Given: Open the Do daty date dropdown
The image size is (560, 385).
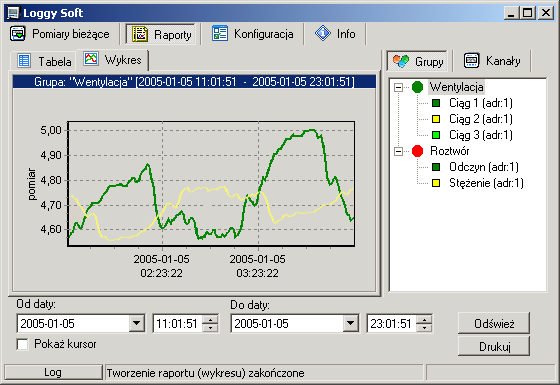Looking at the screenshot, I should pos(350,324).
